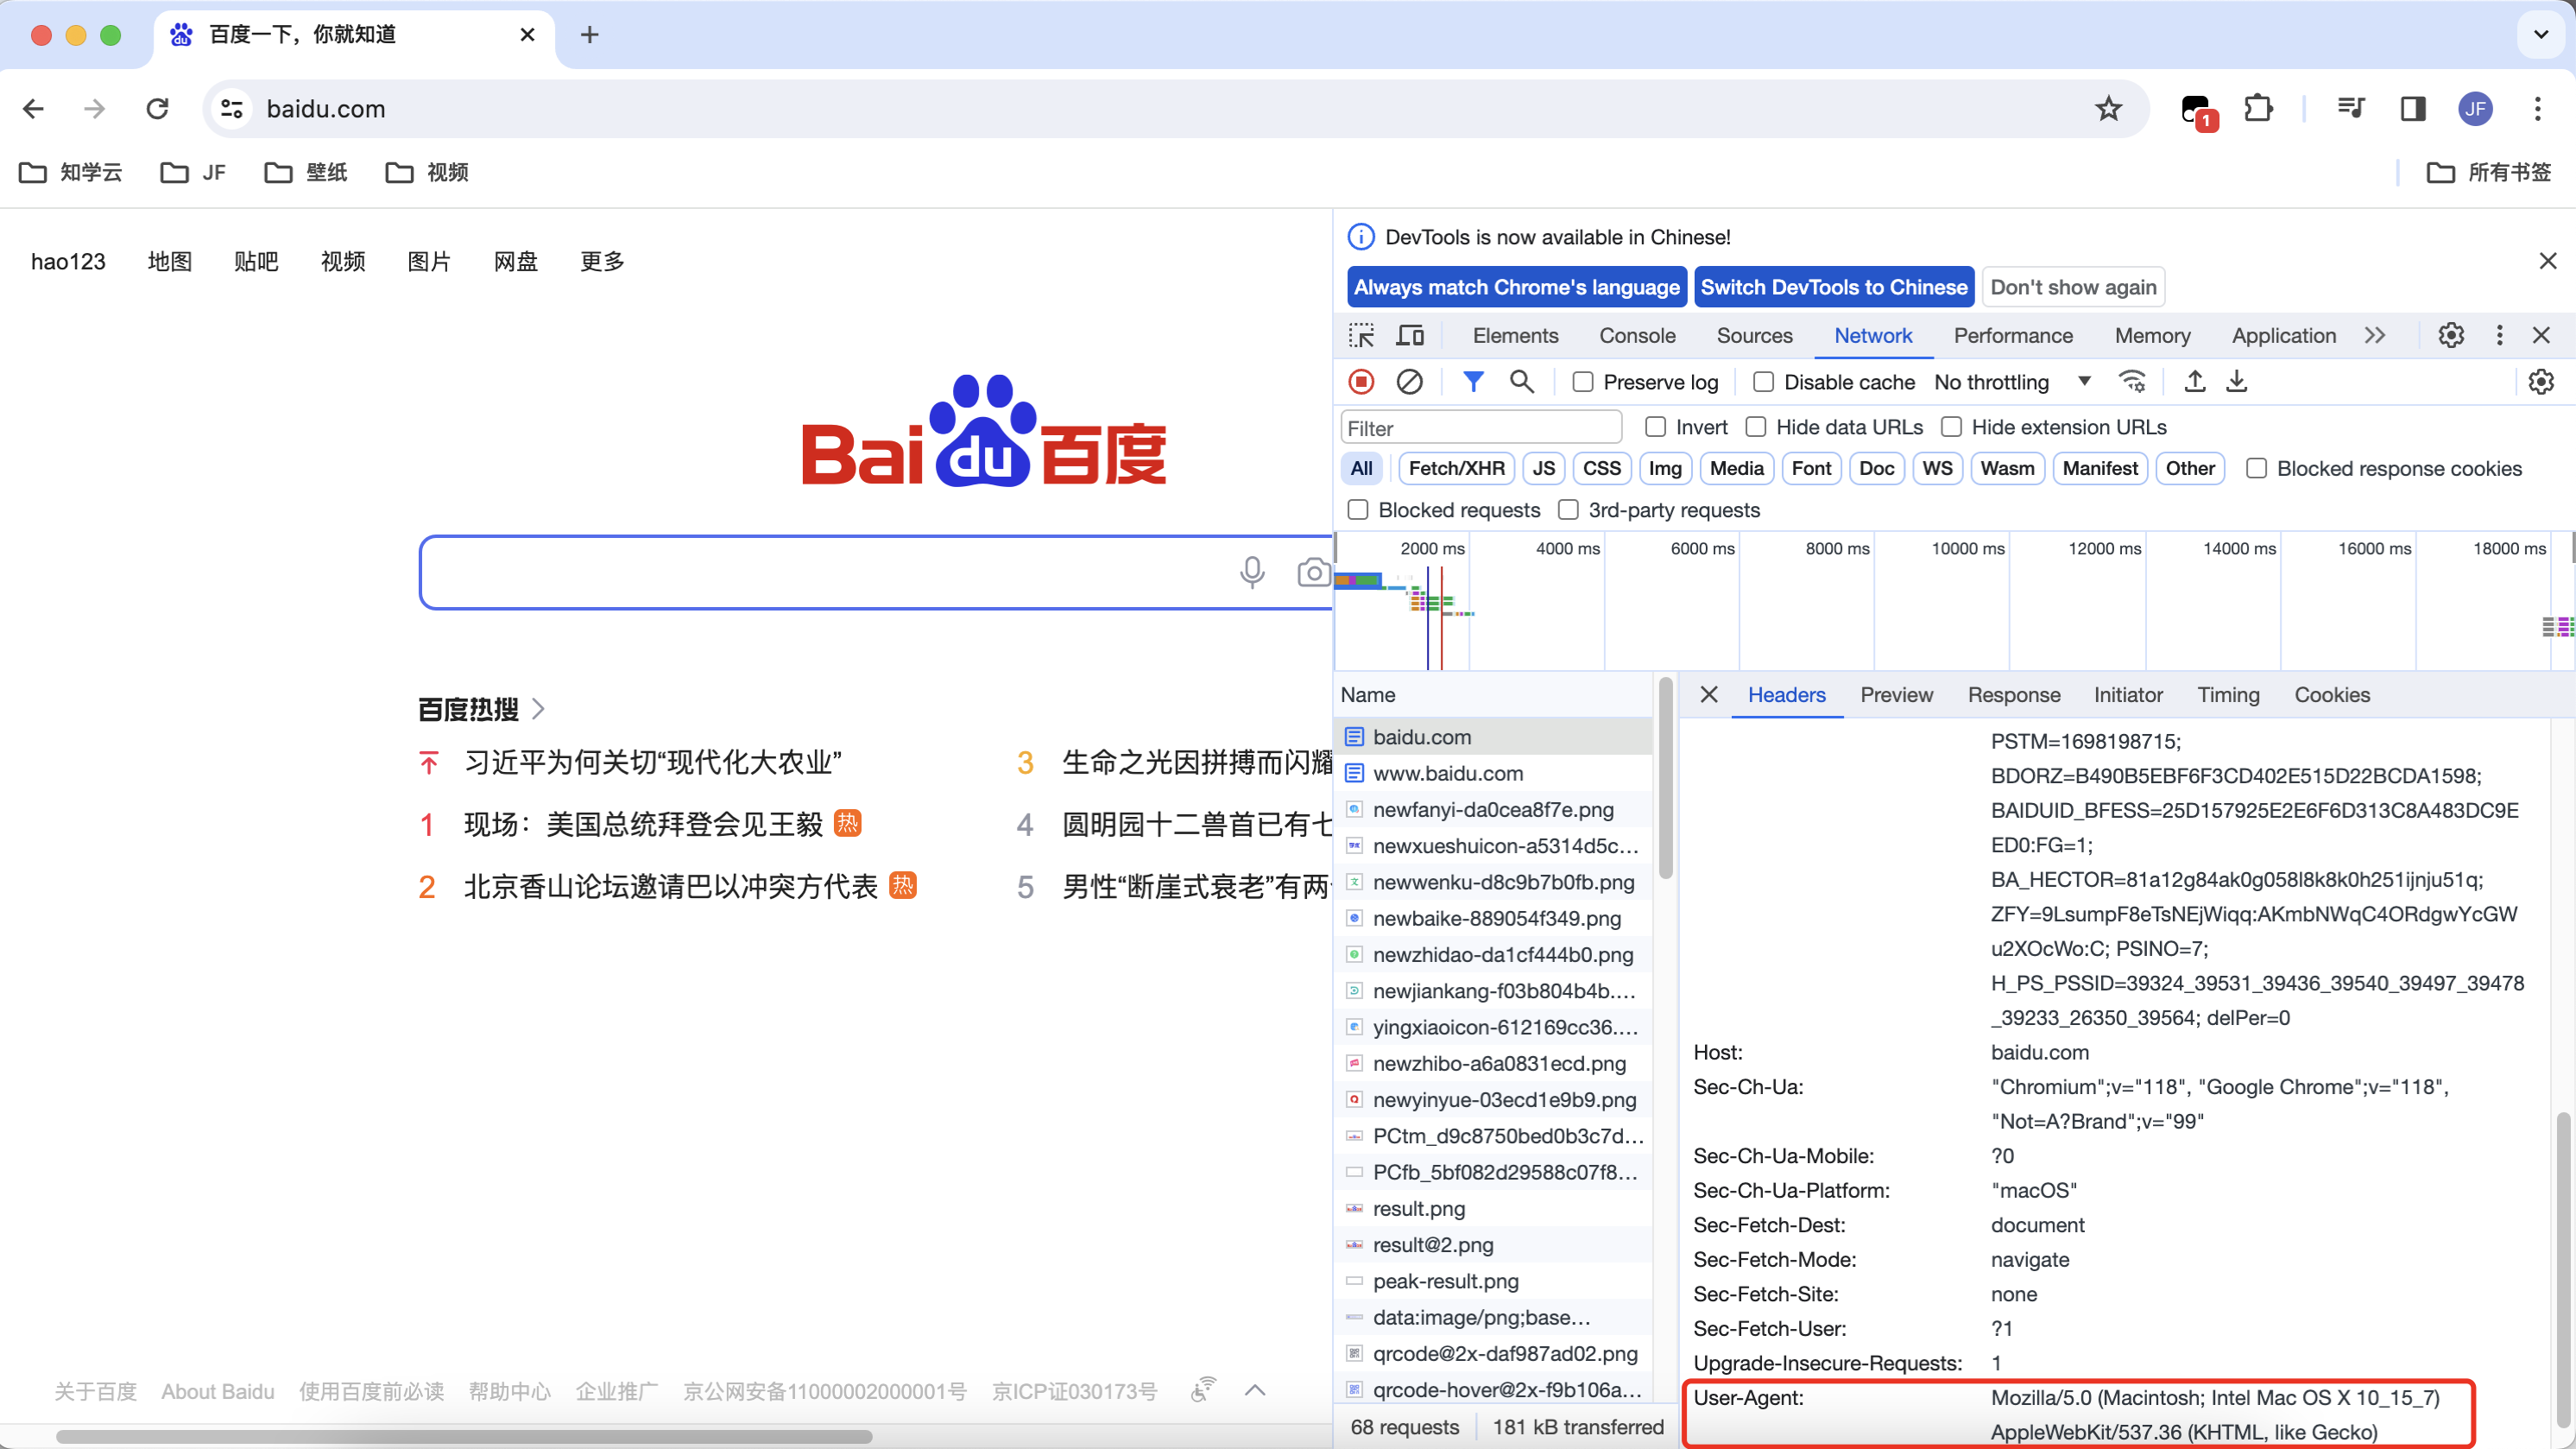Click the network Filter text field
Screen dimensions: 2576x1449
(1481, 428)
